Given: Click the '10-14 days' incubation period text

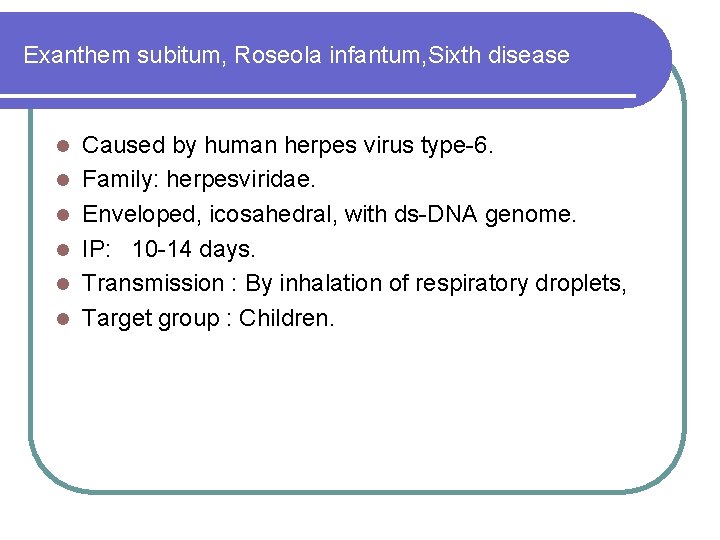Looking at the screenshot, I should (x=193, y=250).
